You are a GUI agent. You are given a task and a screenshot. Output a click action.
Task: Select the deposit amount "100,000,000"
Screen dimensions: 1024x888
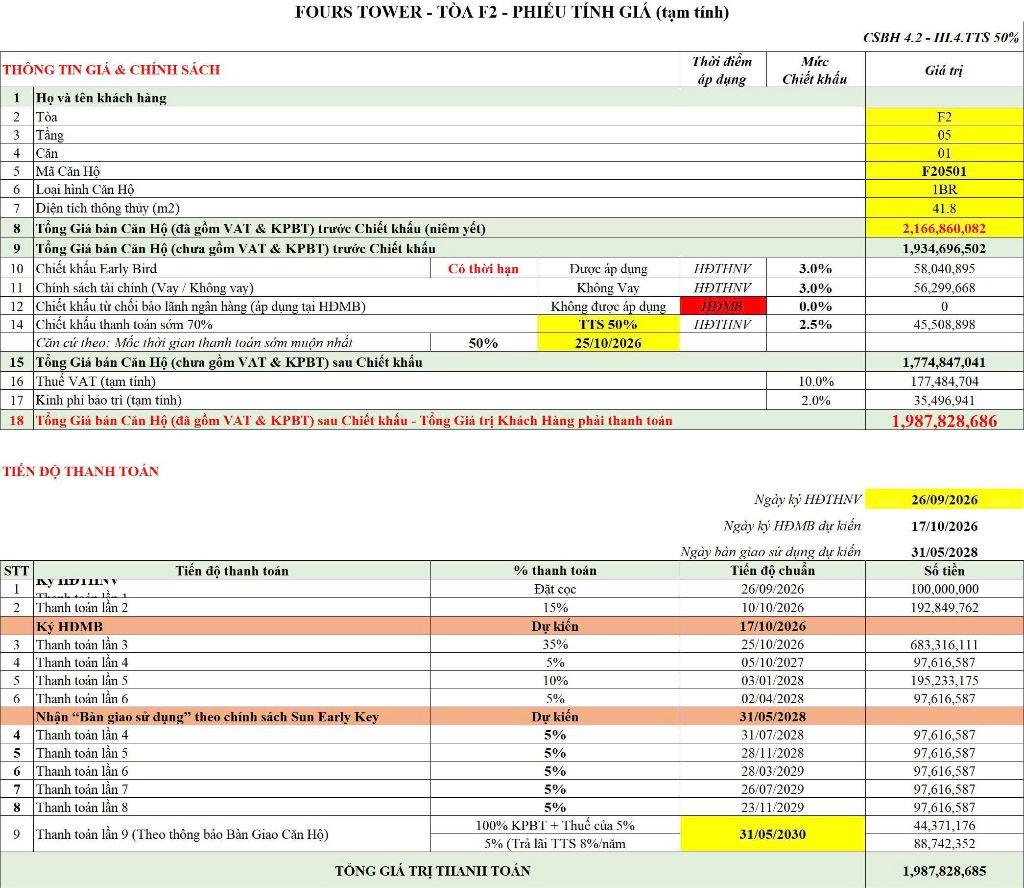point(944,589)
